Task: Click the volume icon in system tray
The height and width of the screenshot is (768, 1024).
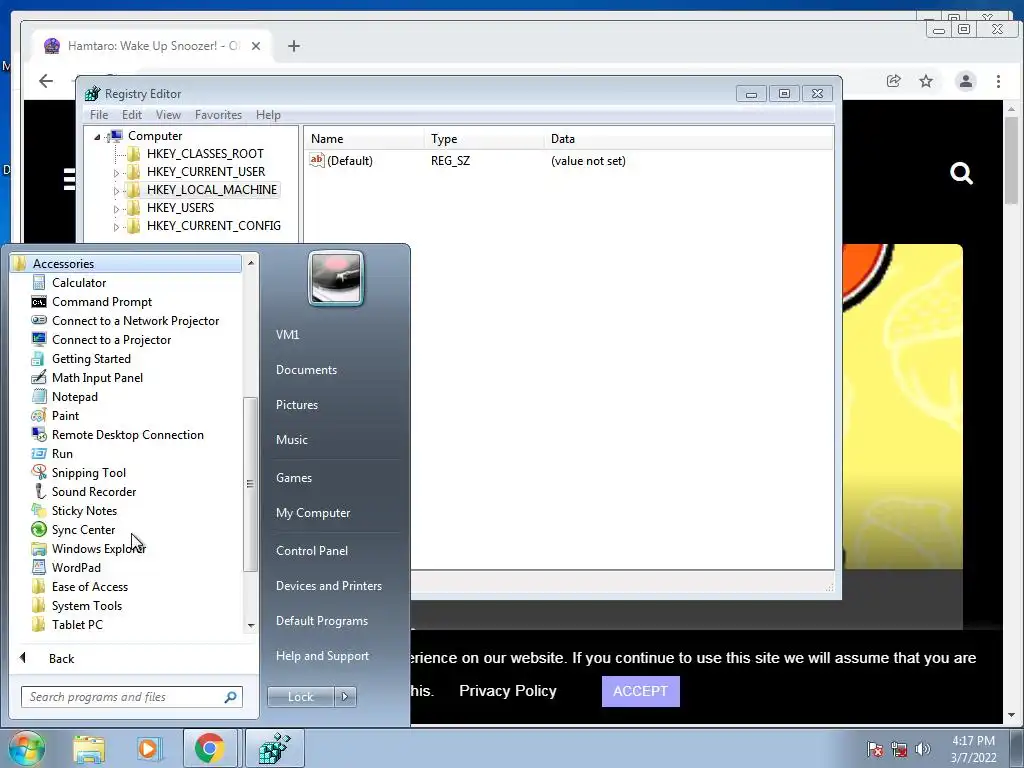Action: pyautogui.click(x=923, y=748)
